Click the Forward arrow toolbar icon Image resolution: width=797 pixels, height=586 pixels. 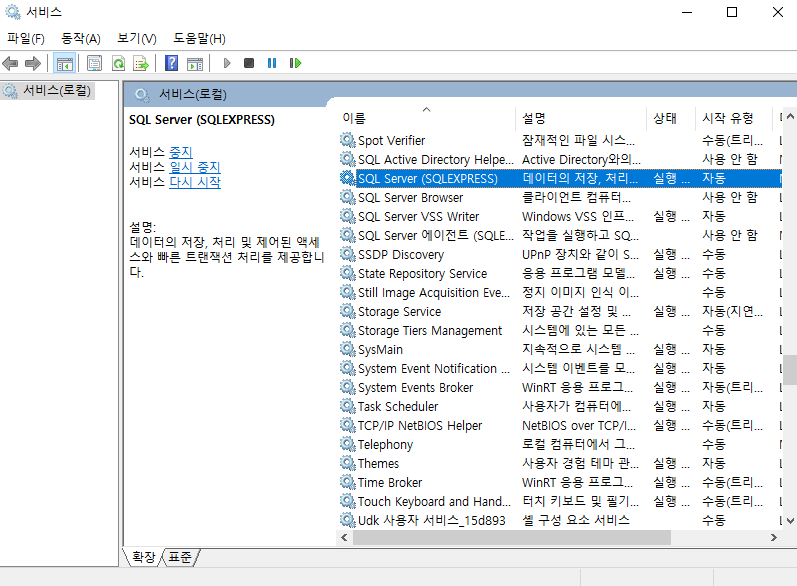tap(33, 64)
